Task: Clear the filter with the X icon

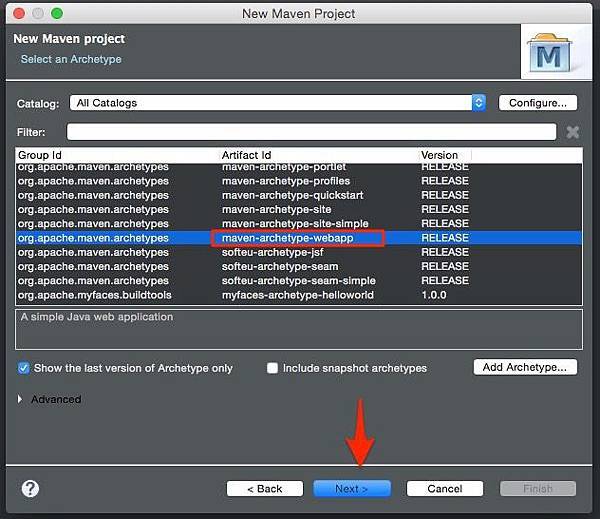Action: 572,132
